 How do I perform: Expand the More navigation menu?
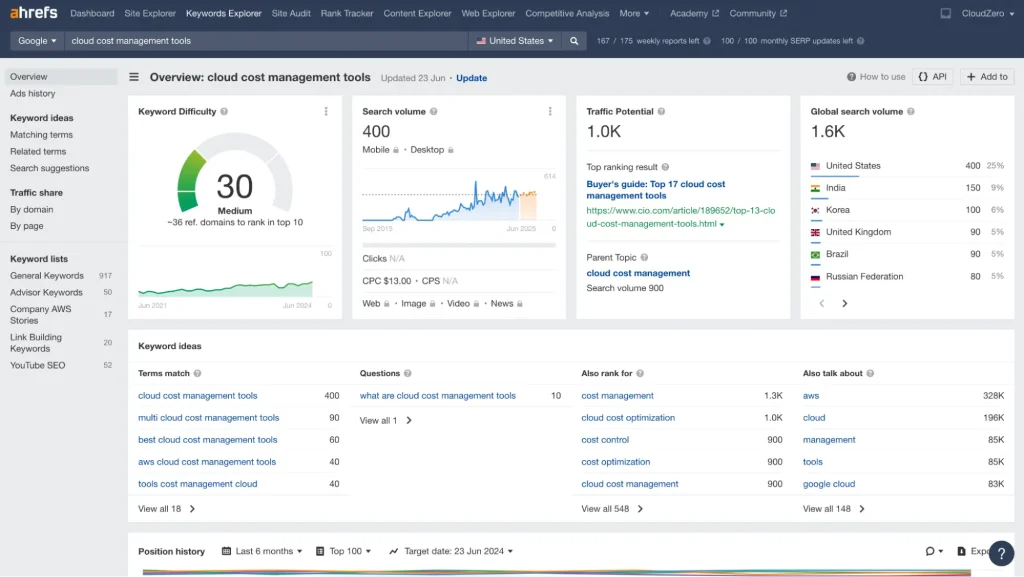(634, 13)
